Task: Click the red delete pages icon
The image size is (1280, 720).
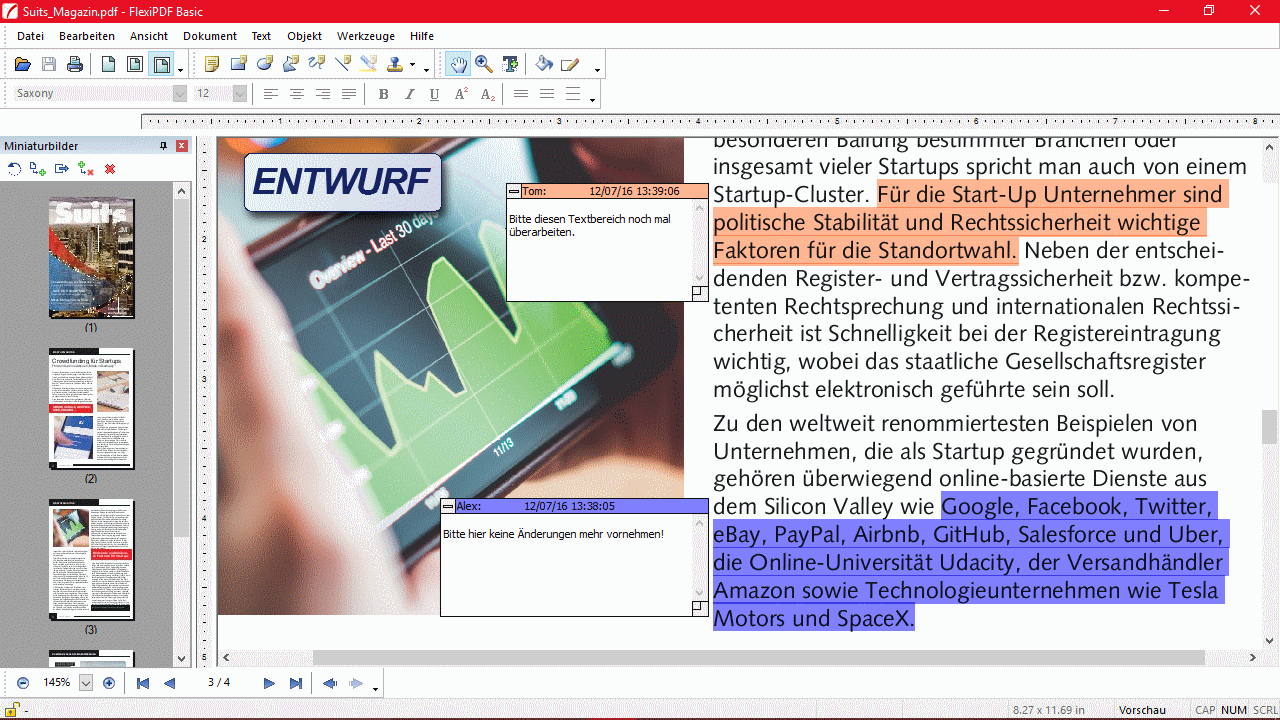Action: [110, 169]
